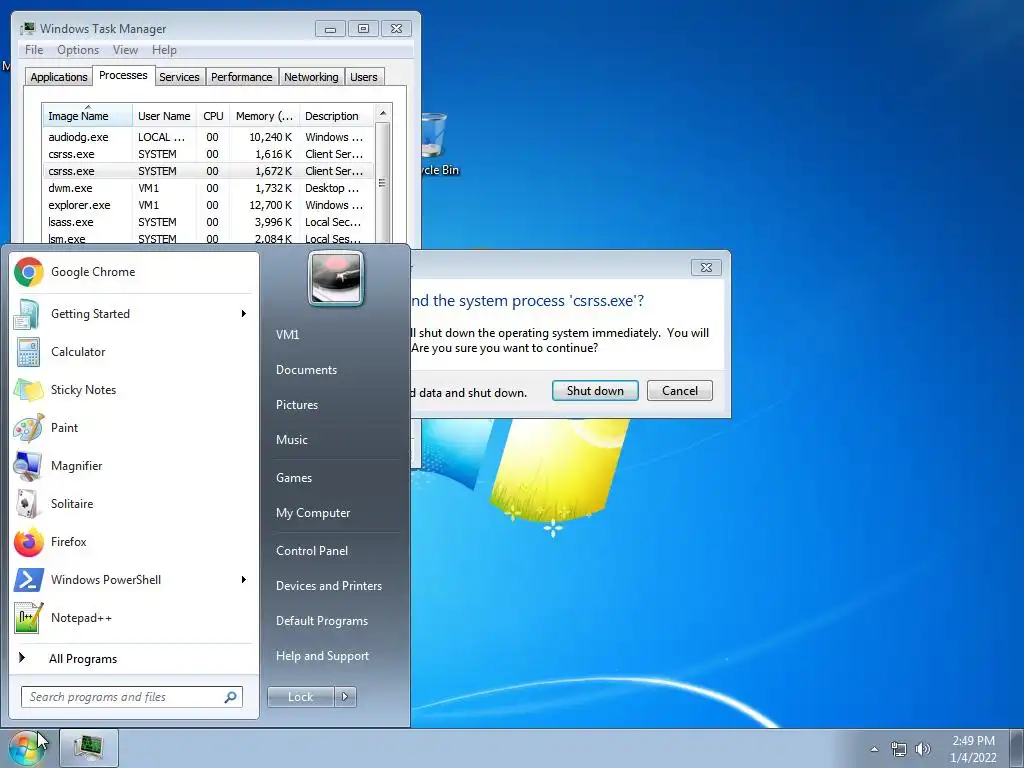This screenshot has width=1024, height=768.
Task: Click the Lock button
Action: 300,697
